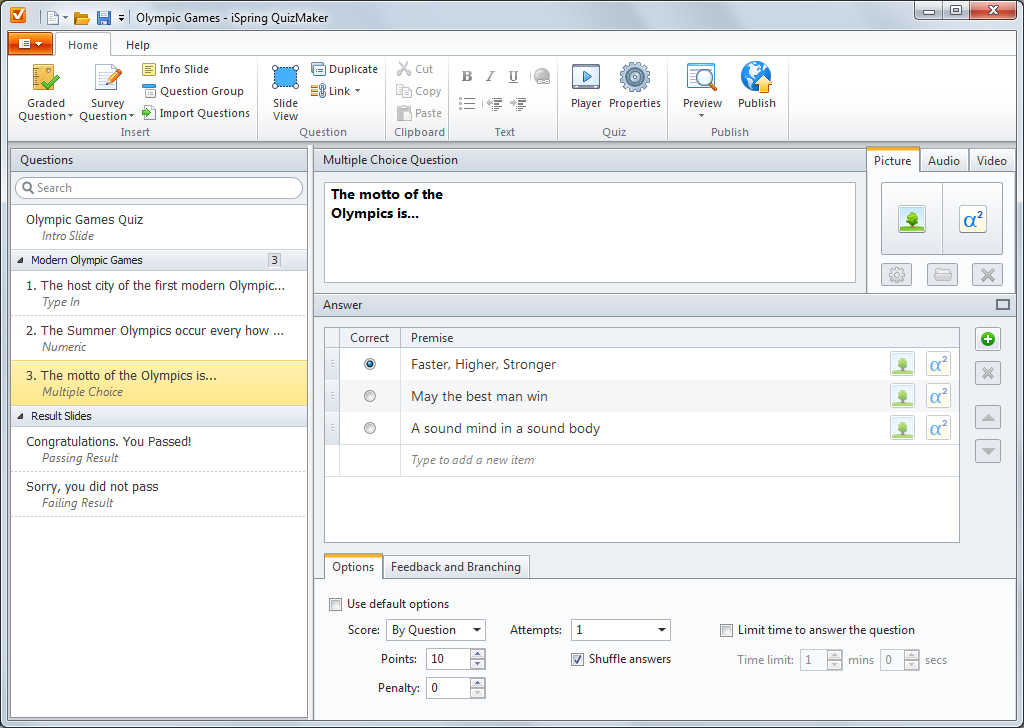Open quiz Properties
The width and height of the screenshot is (1024, 728).
pos(635,86)
